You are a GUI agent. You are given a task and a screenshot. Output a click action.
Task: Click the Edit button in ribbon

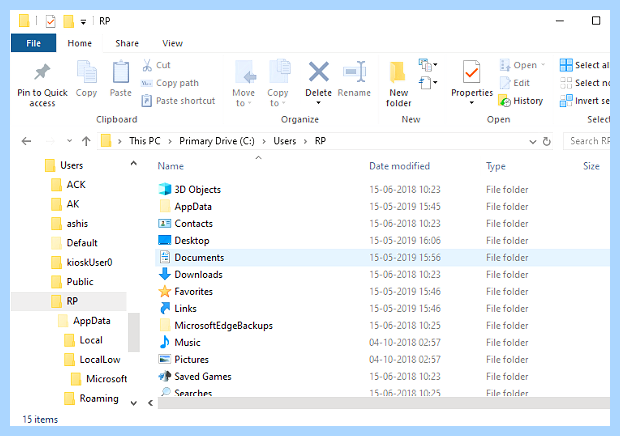pyautogui.click(x=515, y=83)
